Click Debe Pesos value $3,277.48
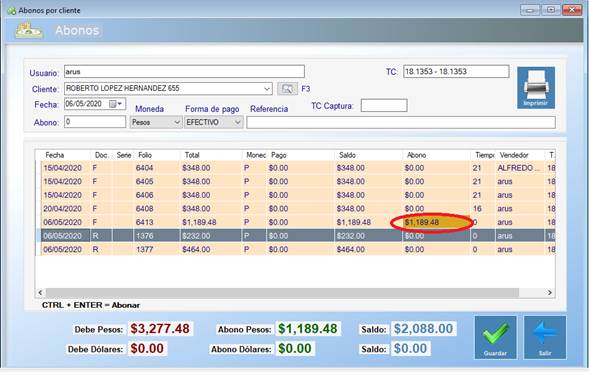 (160, 329)
